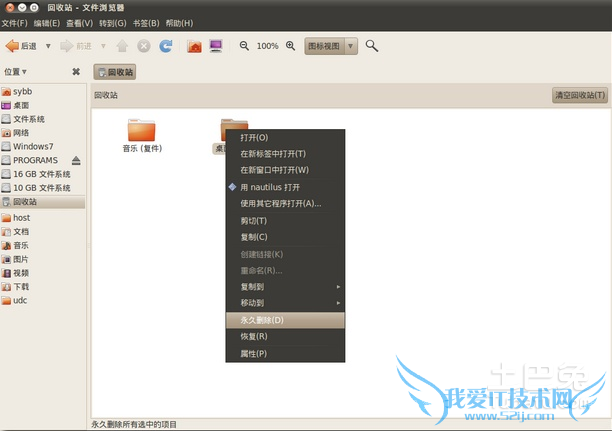Select 文件系统 in the sidebar
Viewport: 612px width, 431px height.
click(x=43, y=119)
